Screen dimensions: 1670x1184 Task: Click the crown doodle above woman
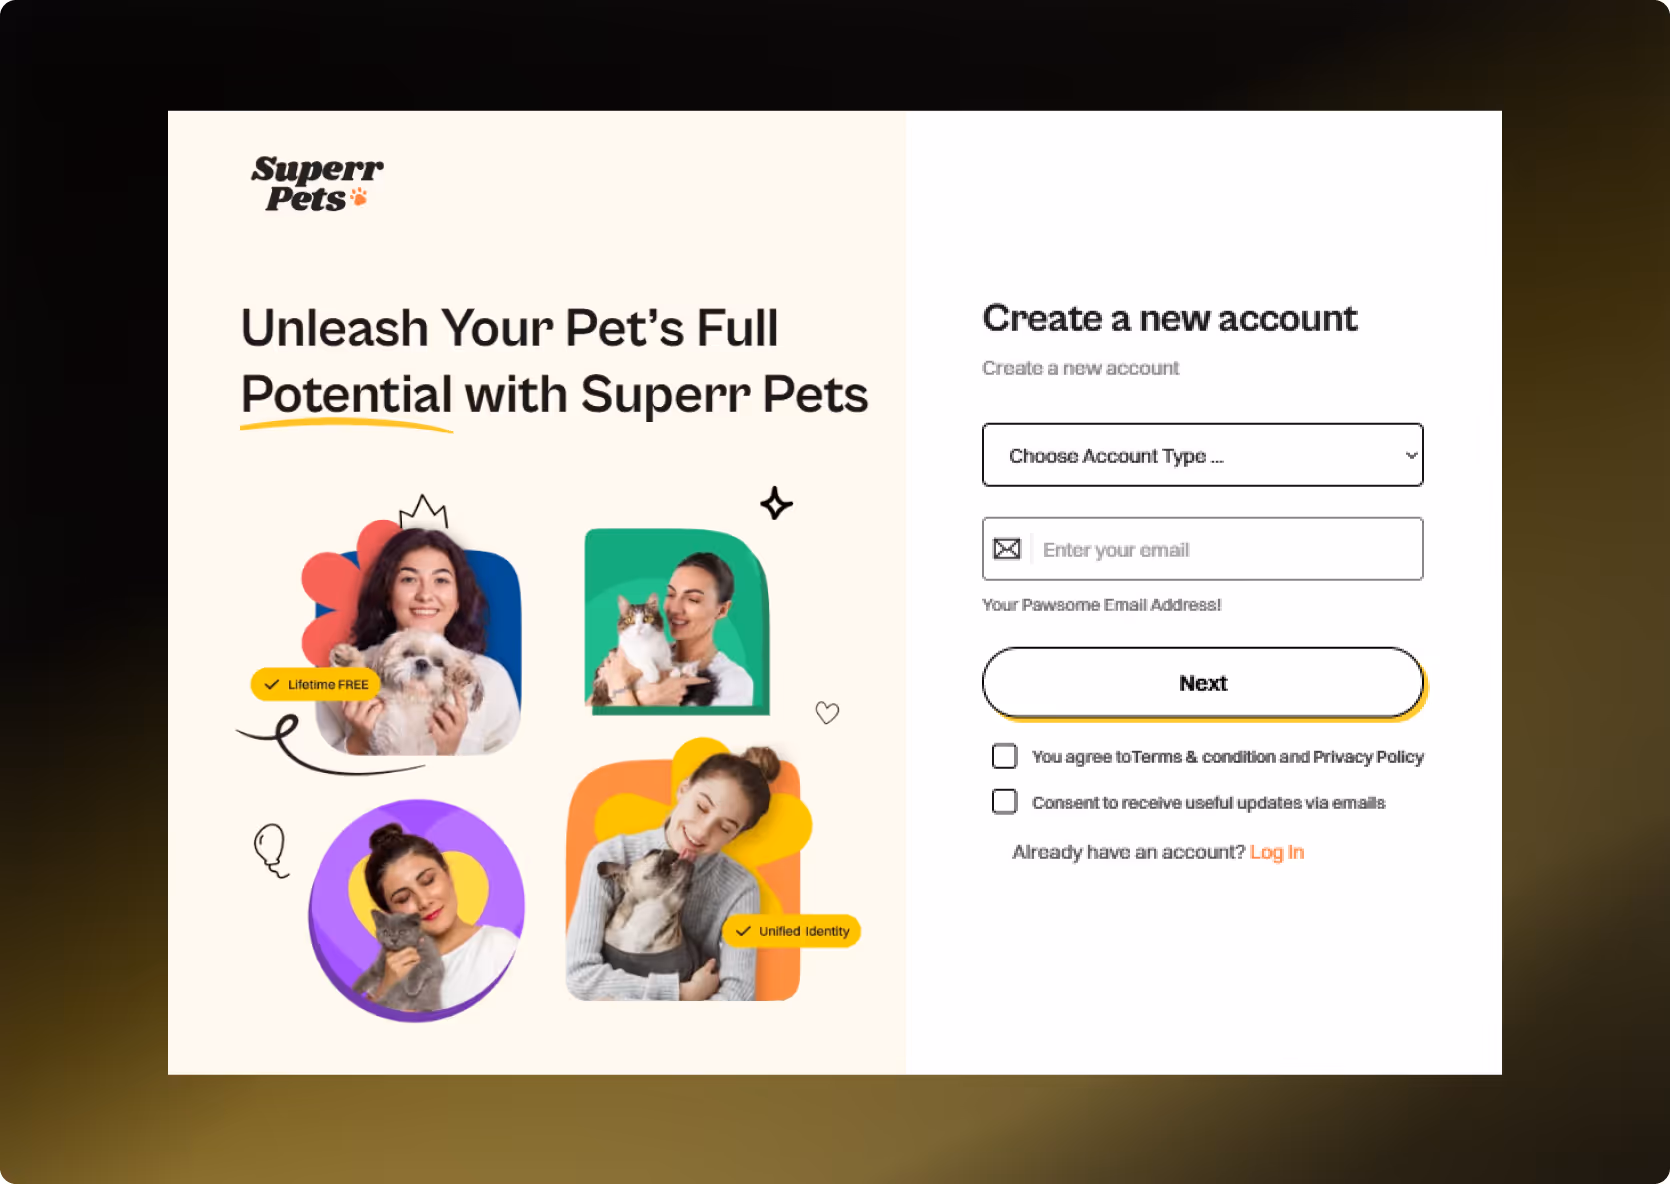tap(423, 511)
